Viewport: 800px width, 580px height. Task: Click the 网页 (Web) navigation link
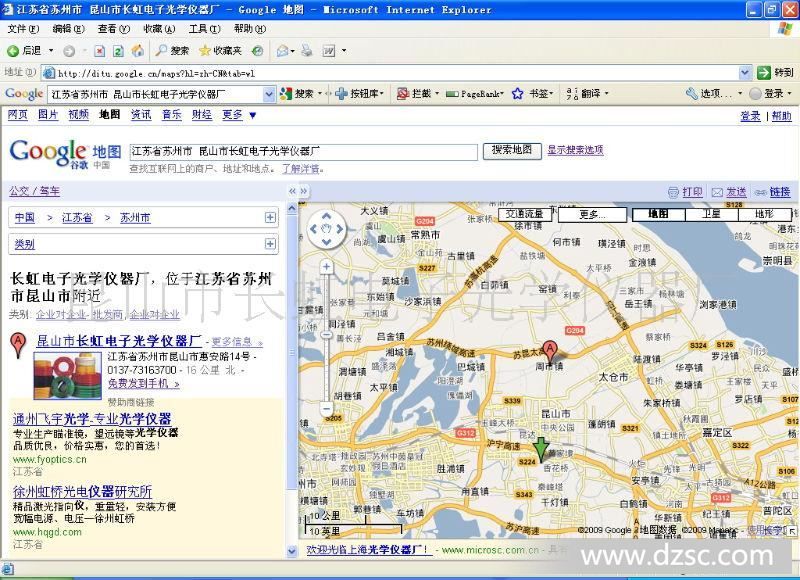point(18,115)
